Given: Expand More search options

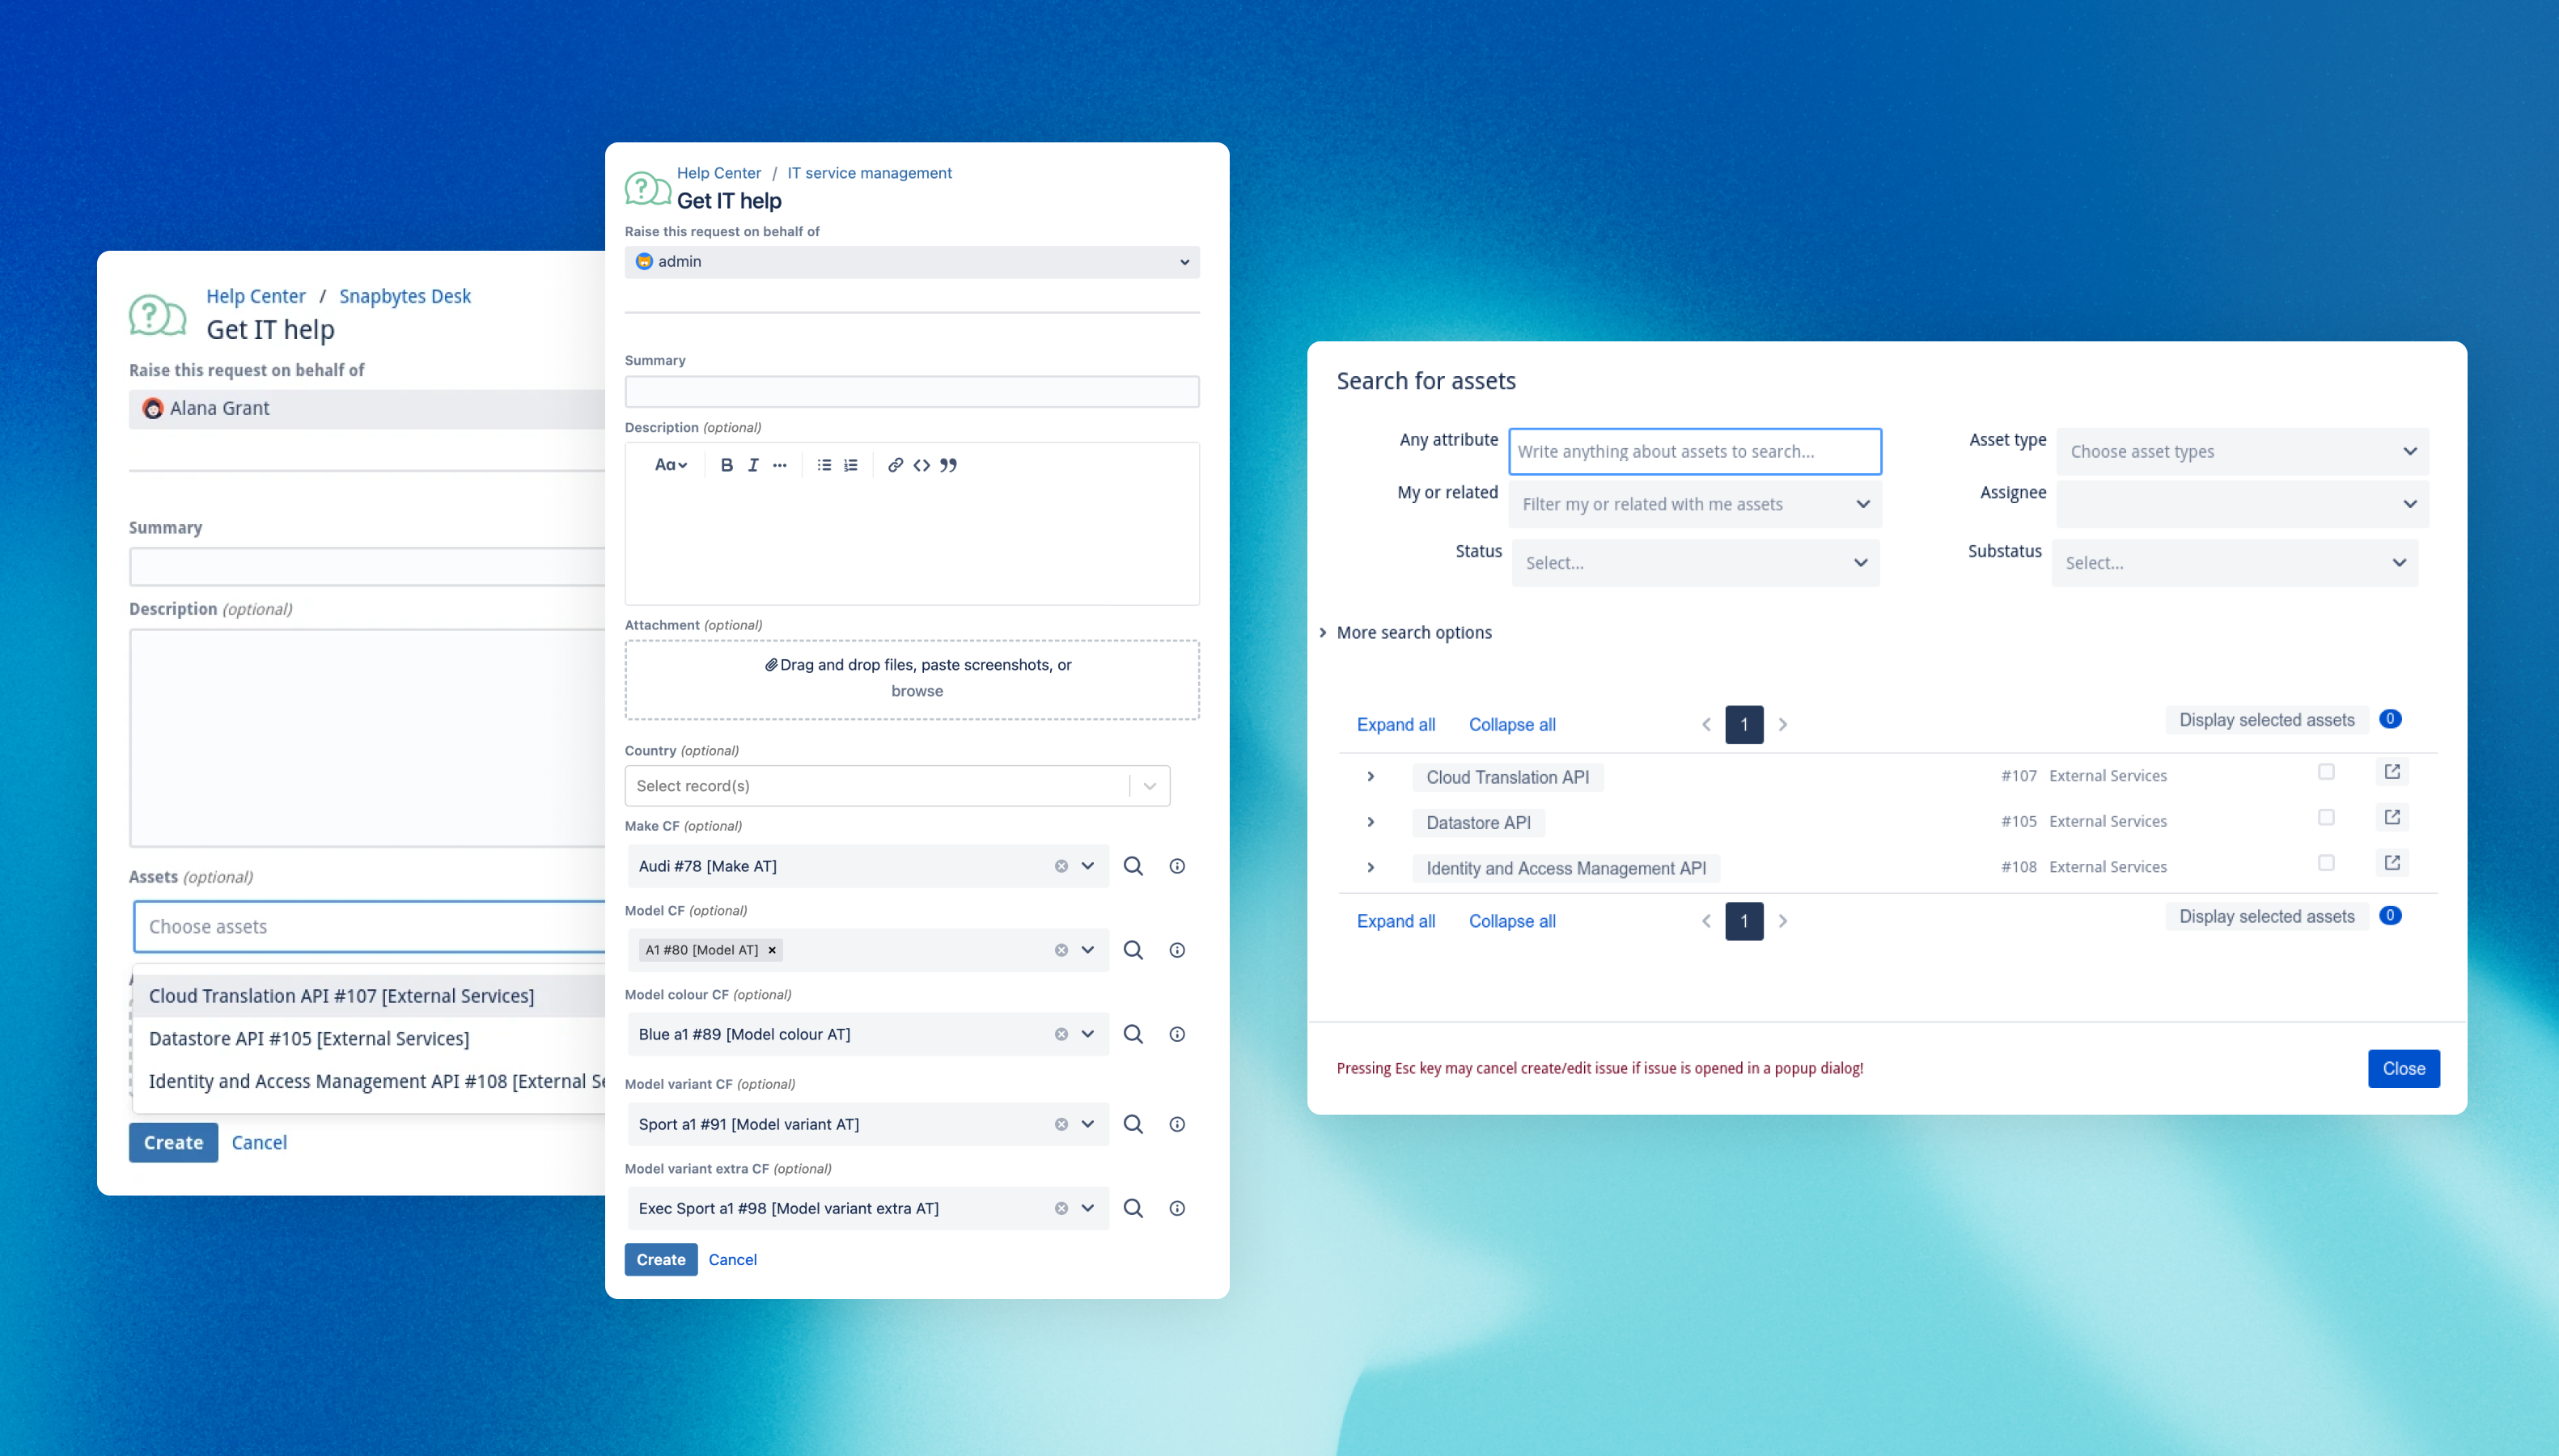Looking at the screenshot, I should tap(1412, 632).
